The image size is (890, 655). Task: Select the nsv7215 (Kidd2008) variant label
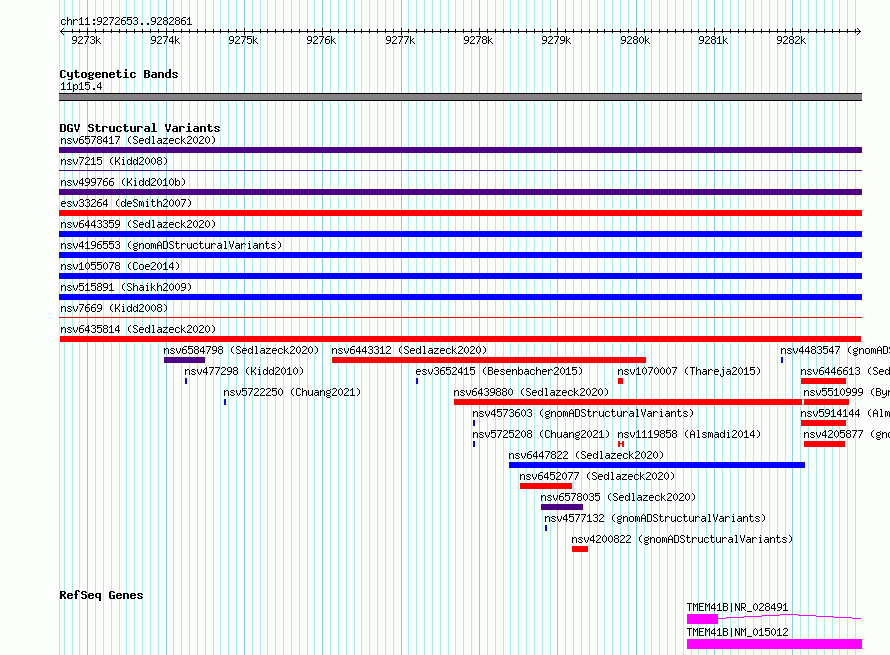point(114,161)
